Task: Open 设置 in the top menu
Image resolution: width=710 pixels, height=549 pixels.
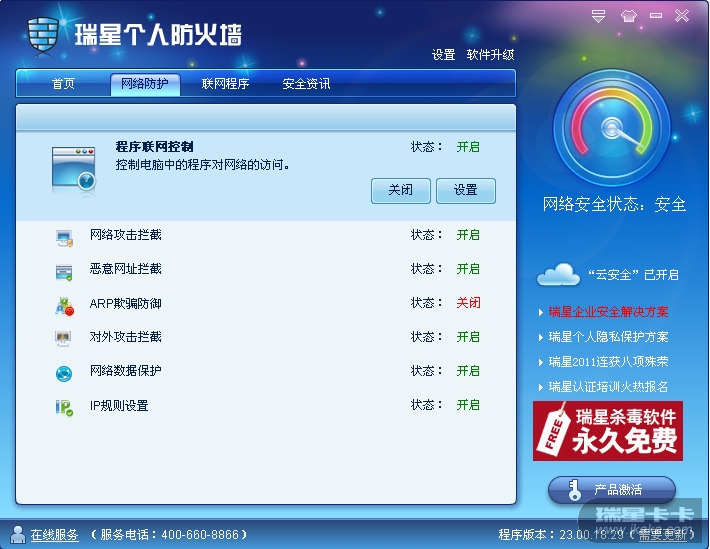Action: (443, 55)
